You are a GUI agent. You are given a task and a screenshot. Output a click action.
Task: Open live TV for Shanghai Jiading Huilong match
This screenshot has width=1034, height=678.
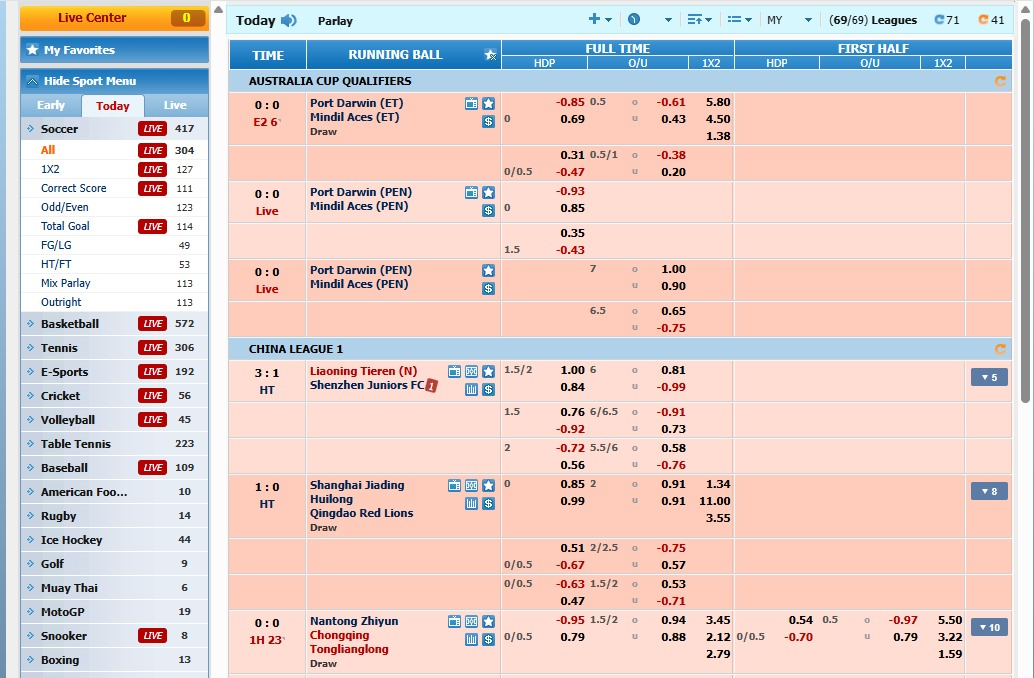[454, 485]
